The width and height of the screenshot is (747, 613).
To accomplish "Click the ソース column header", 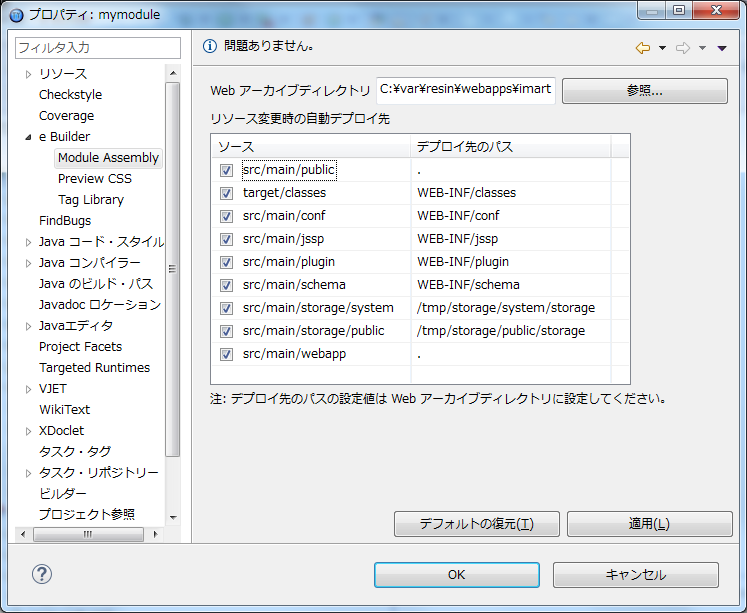I will pos(311,146).
